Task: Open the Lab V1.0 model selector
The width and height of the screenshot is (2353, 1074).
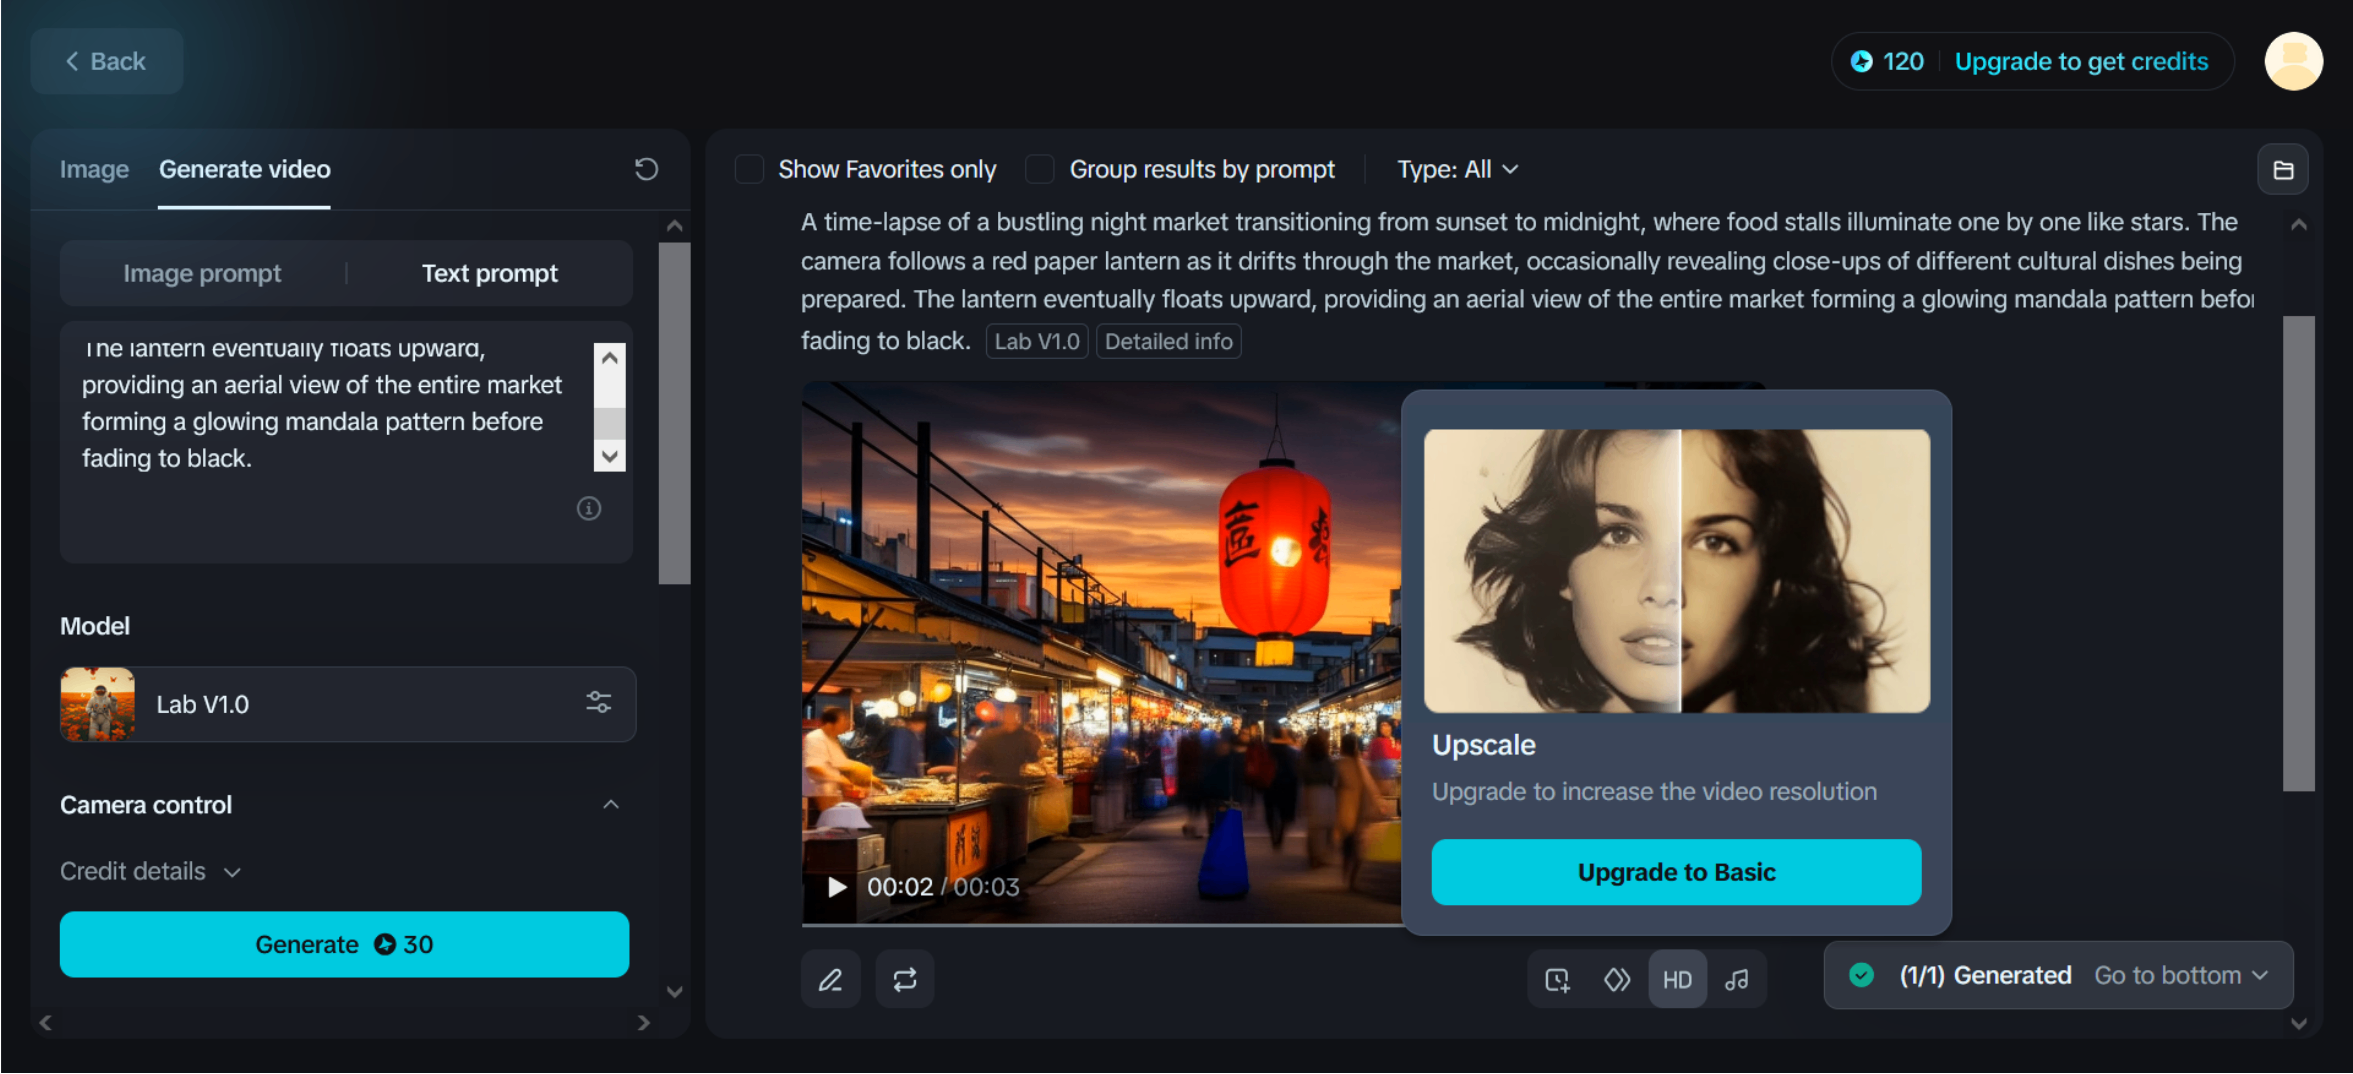Action: 347,704
